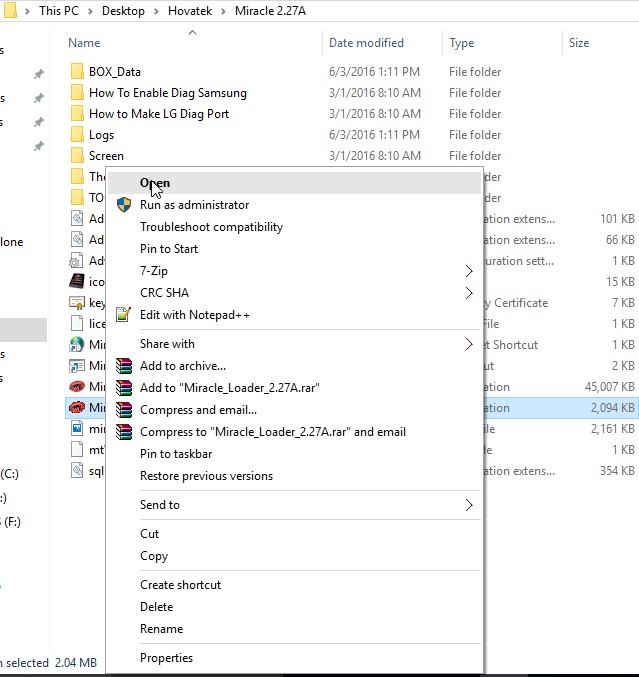
Task: Expand the Send to submenu arrow
Action: coord(469,505)
